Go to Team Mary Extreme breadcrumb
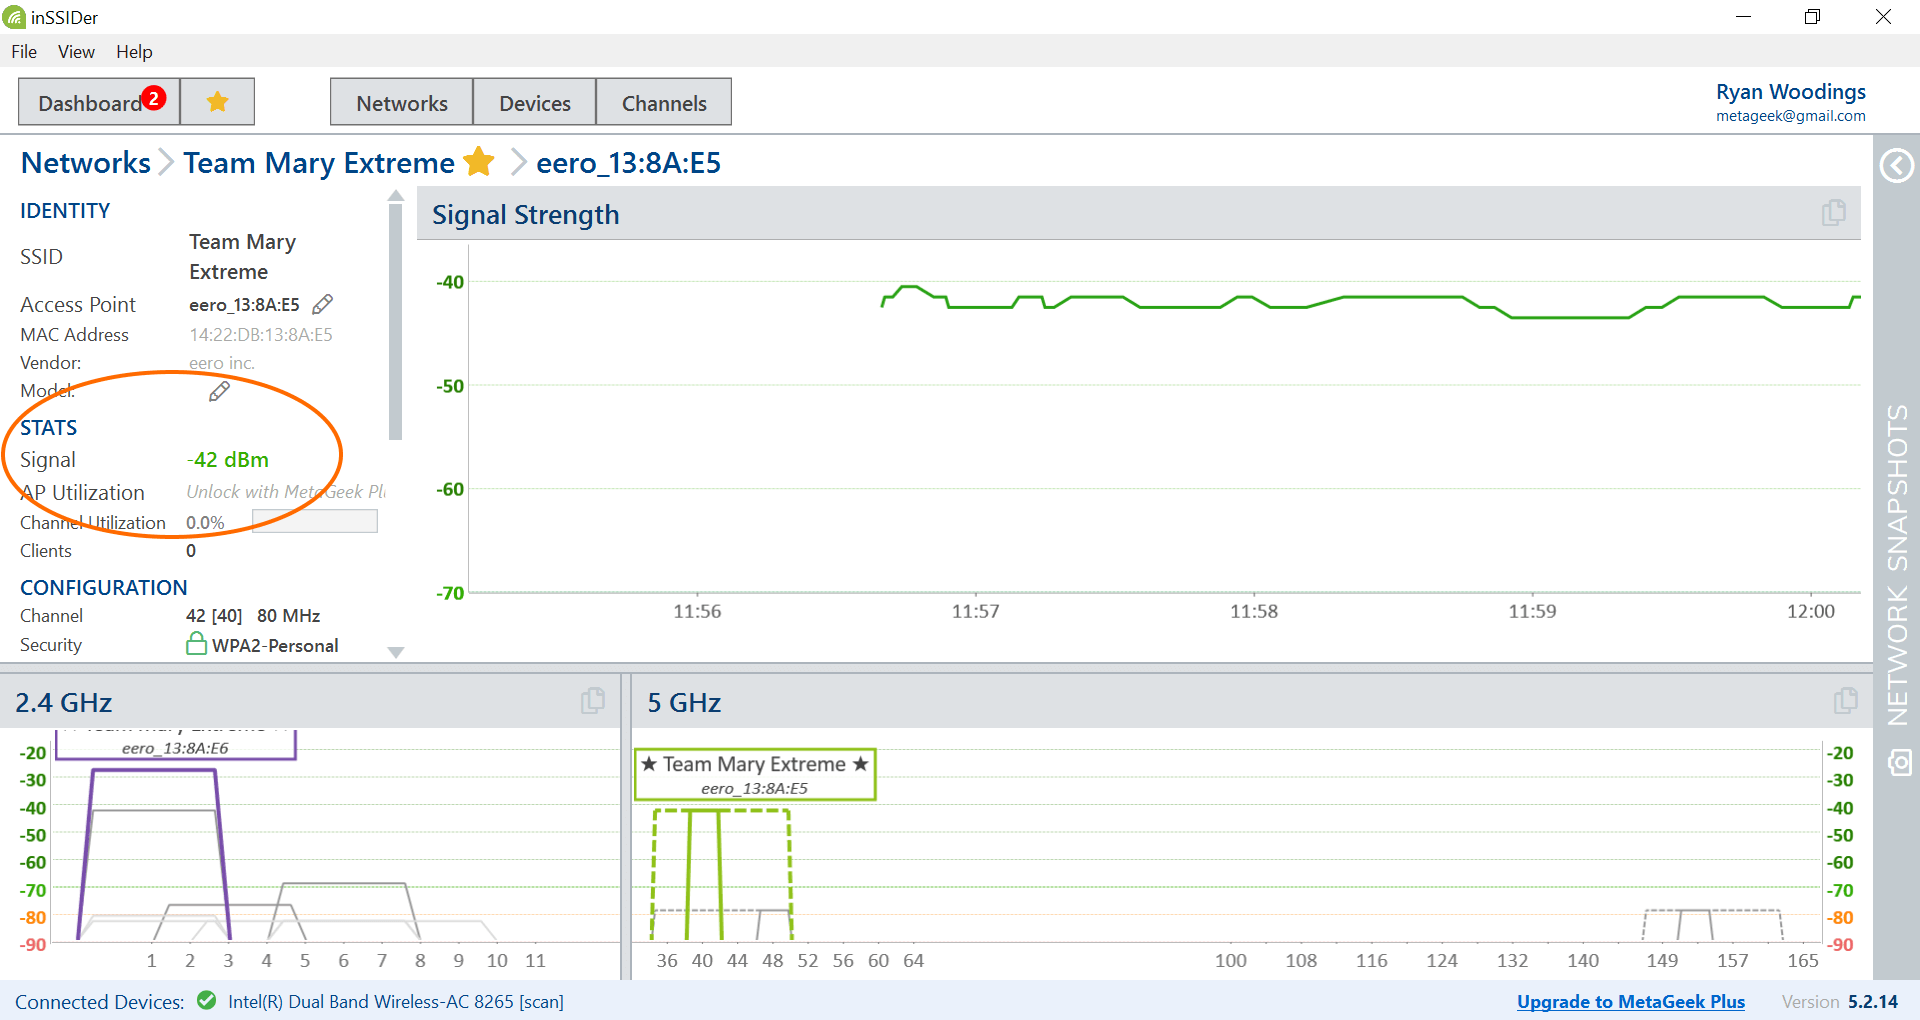This screenshot has height=1020, width=1920. [x=319, y=163]
